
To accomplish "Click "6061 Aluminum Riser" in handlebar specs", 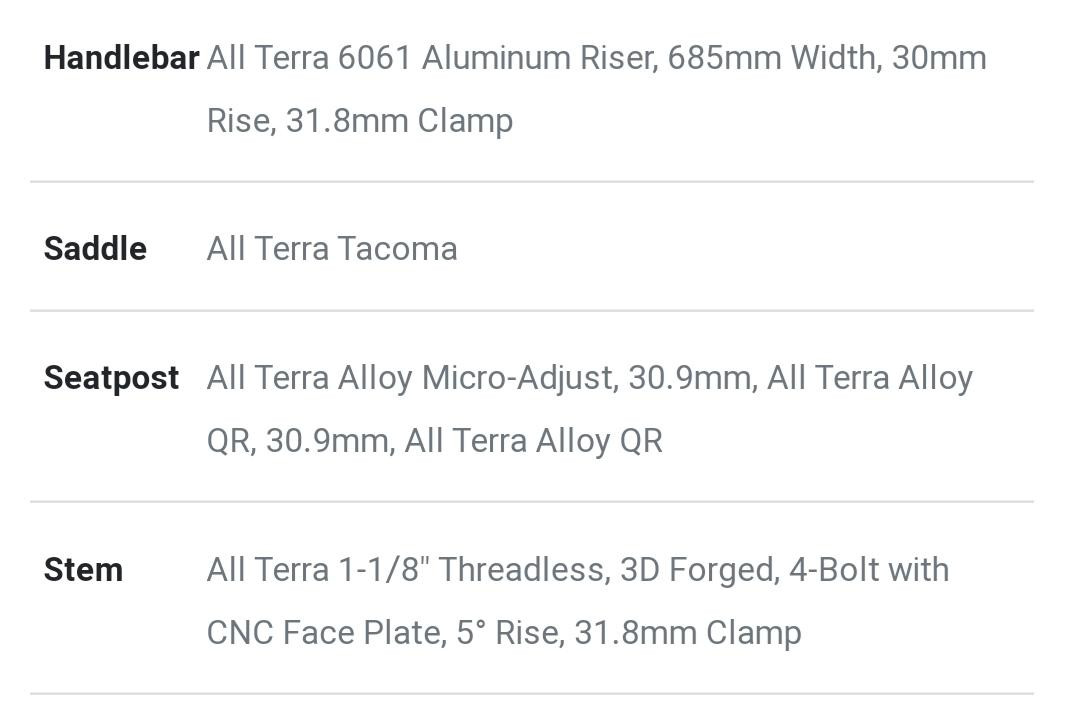I will point(497,58).
